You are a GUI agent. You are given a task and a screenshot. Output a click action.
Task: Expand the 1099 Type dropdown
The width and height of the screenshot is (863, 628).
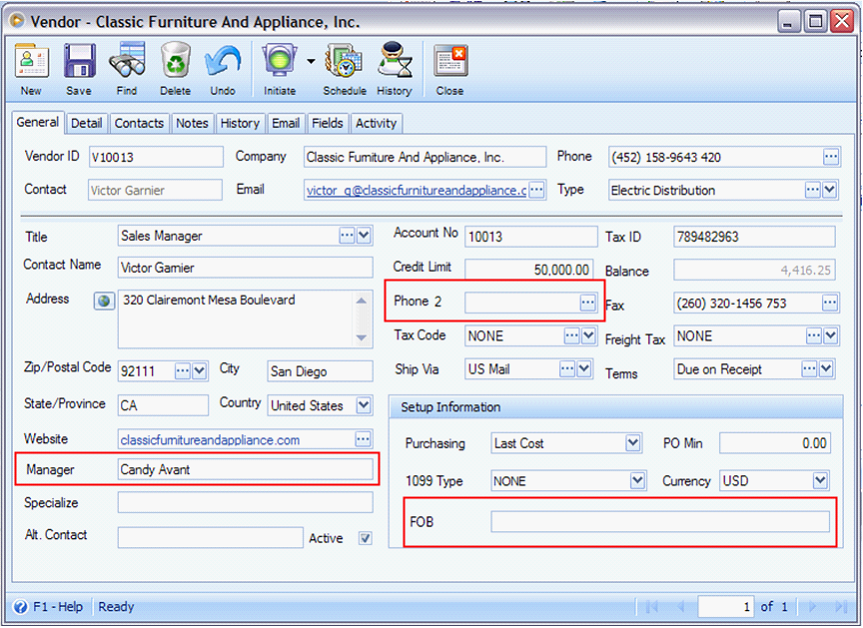(x=637, y=481)
